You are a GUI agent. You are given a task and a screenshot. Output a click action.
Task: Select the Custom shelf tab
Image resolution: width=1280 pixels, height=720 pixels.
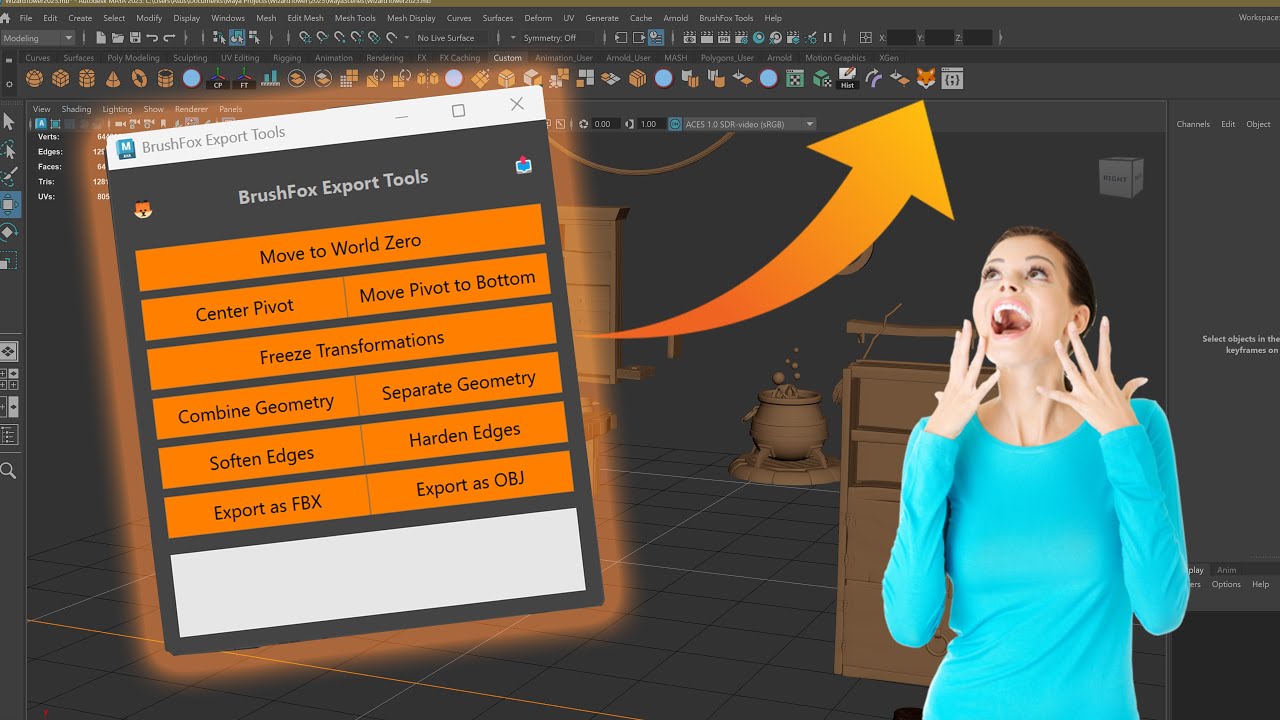[507, 57]
